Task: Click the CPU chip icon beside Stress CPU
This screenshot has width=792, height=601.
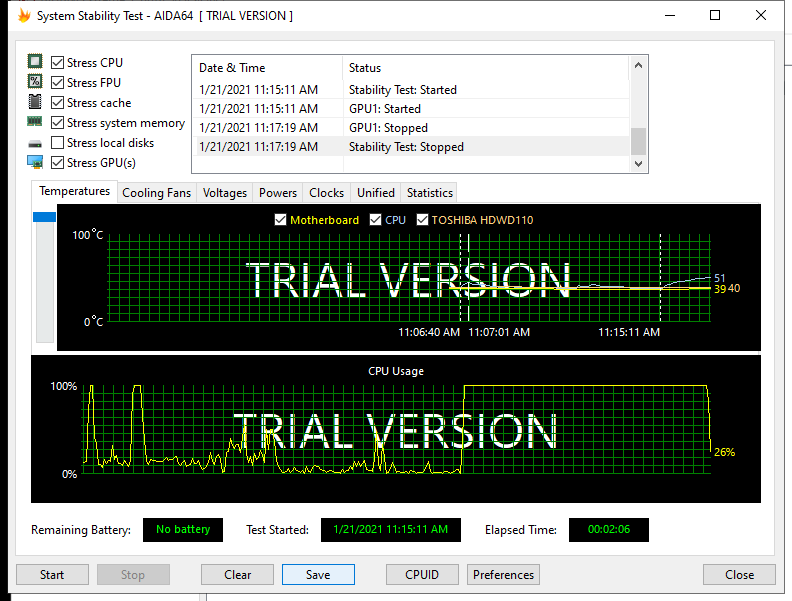Action: click(35, 62)
